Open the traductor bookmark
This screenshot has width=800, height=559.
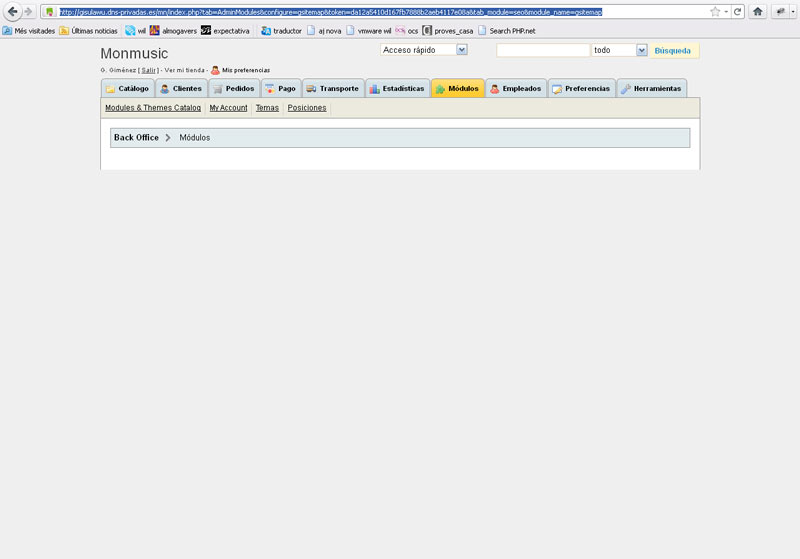pos(281,31)
